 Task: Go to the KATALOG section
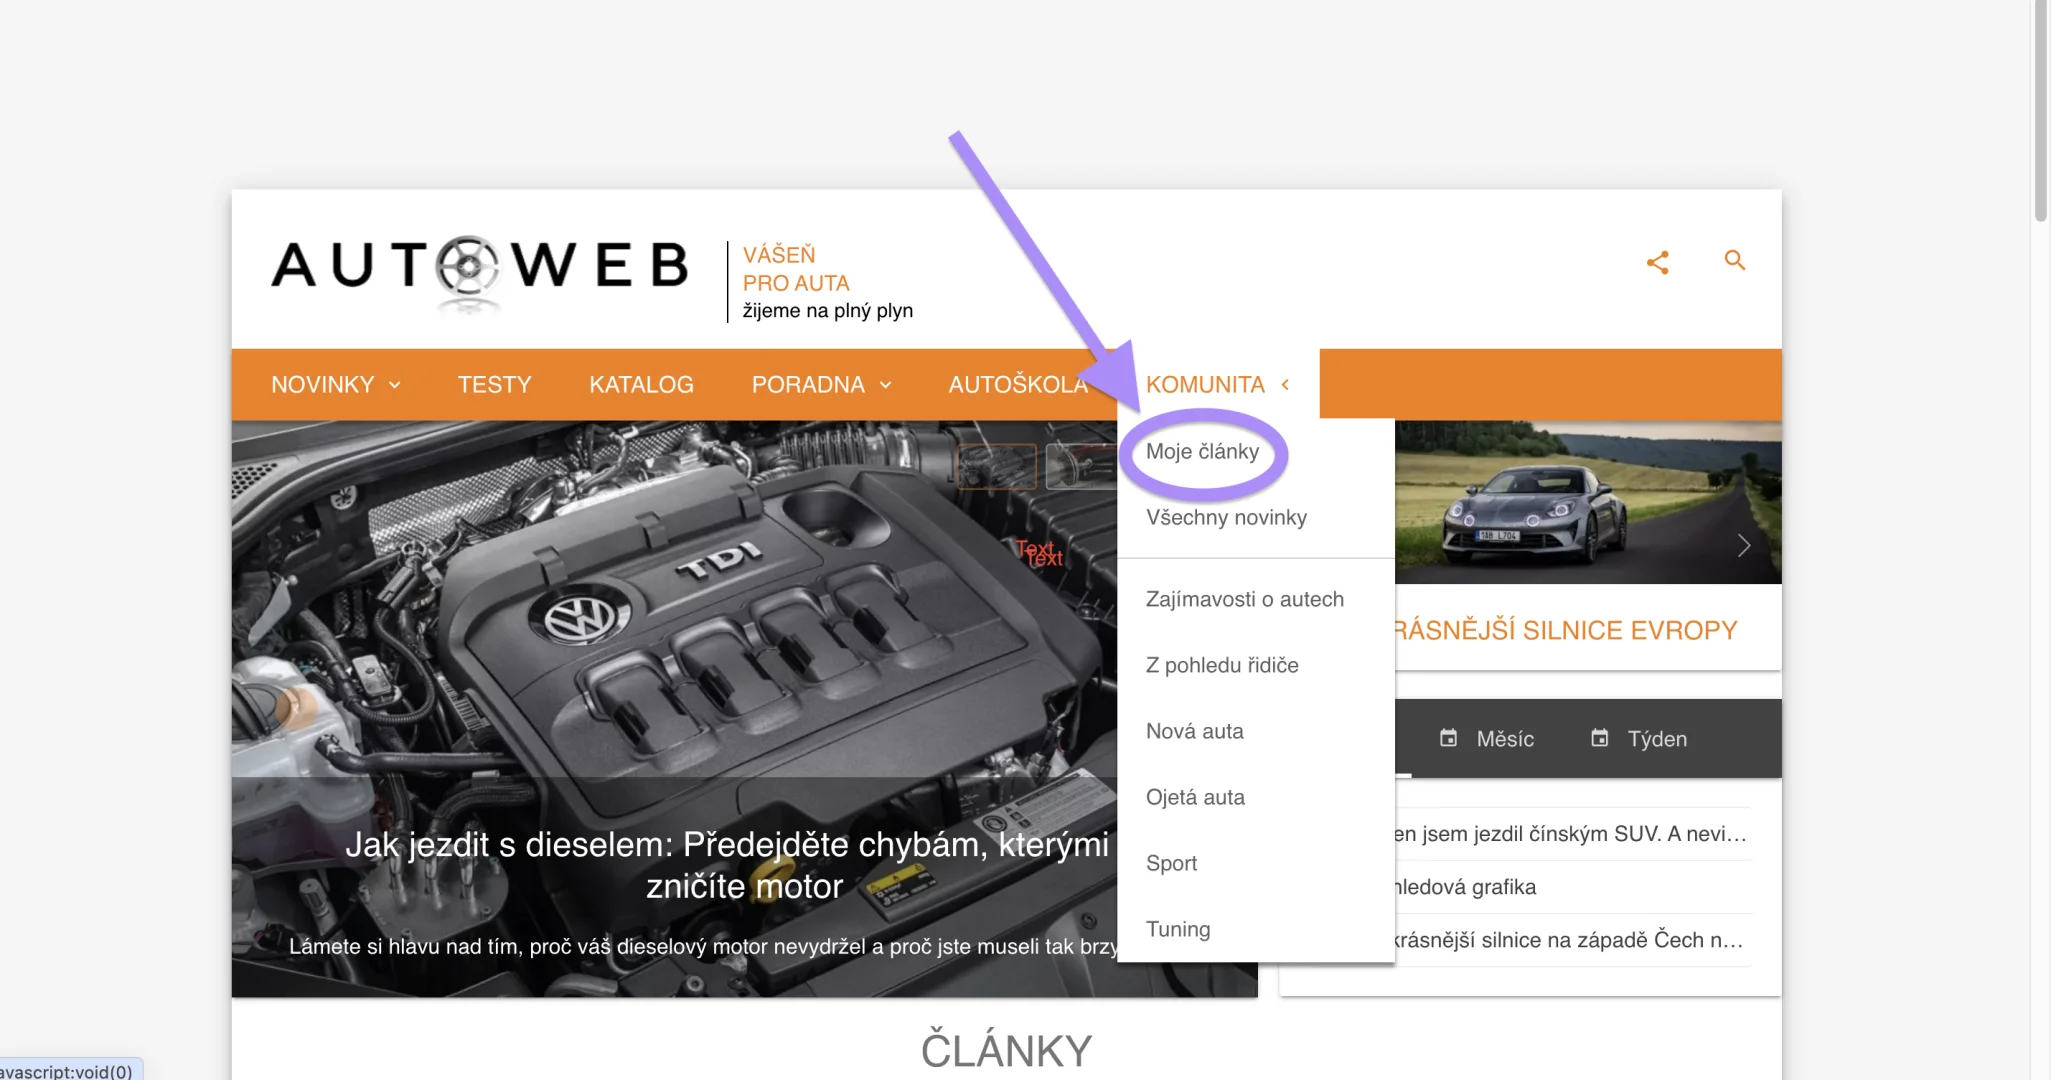pos(641,385)
